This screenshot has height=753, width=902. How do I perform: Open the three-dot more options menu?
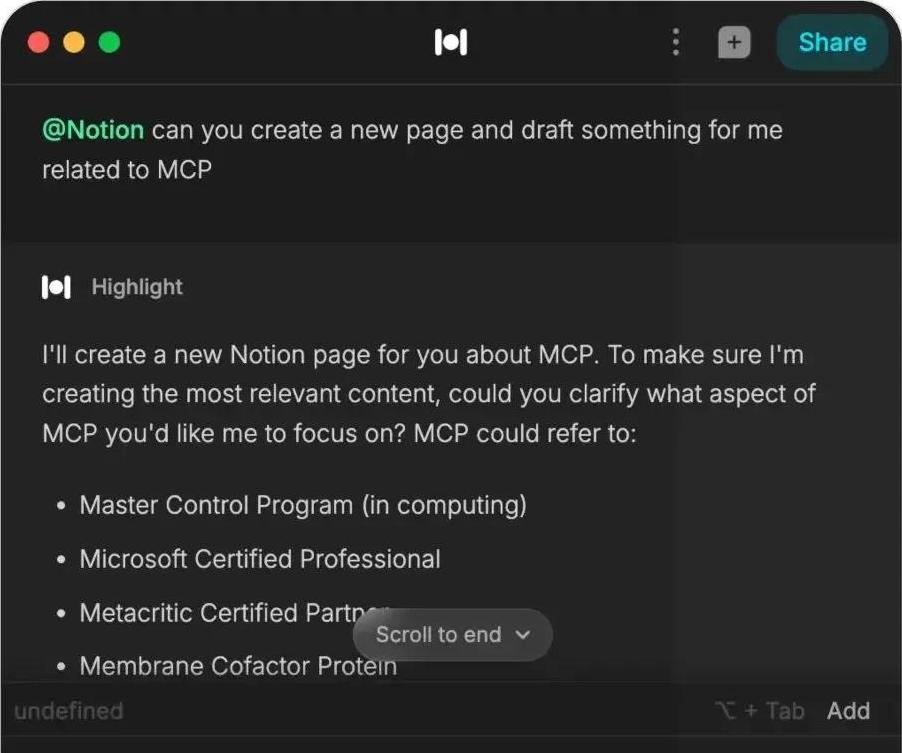tap(676, 42)
